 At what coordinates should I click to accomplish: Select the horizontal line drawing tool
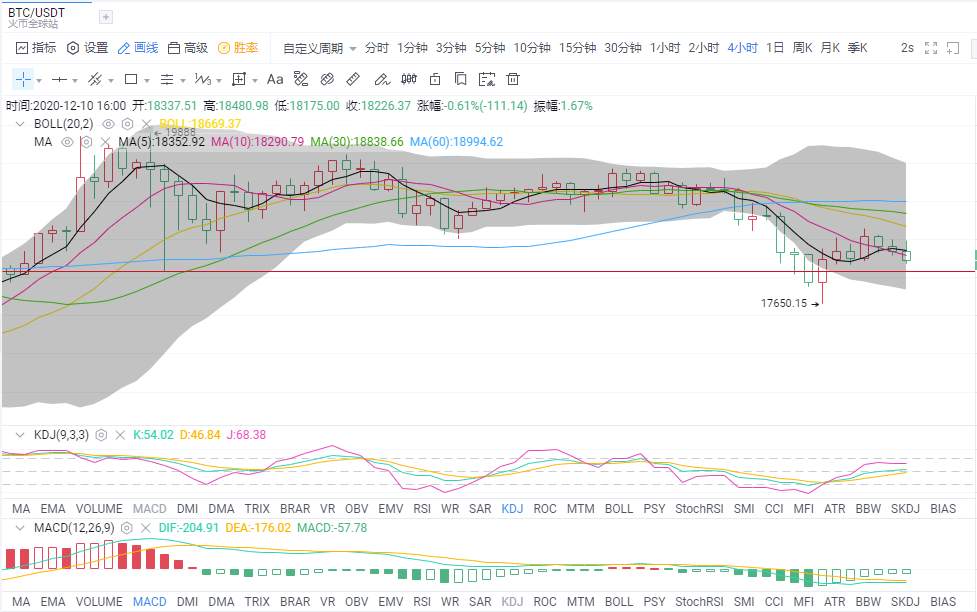(x=59, y=79)
